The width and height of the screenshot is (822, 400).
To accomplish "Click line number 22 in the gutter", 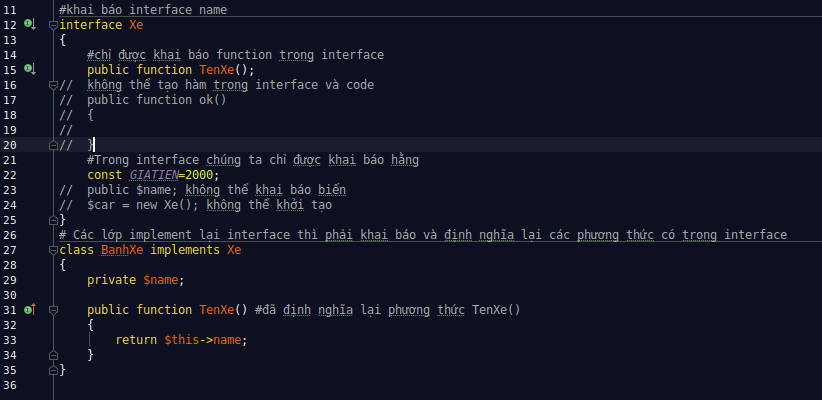I will 11,175.
